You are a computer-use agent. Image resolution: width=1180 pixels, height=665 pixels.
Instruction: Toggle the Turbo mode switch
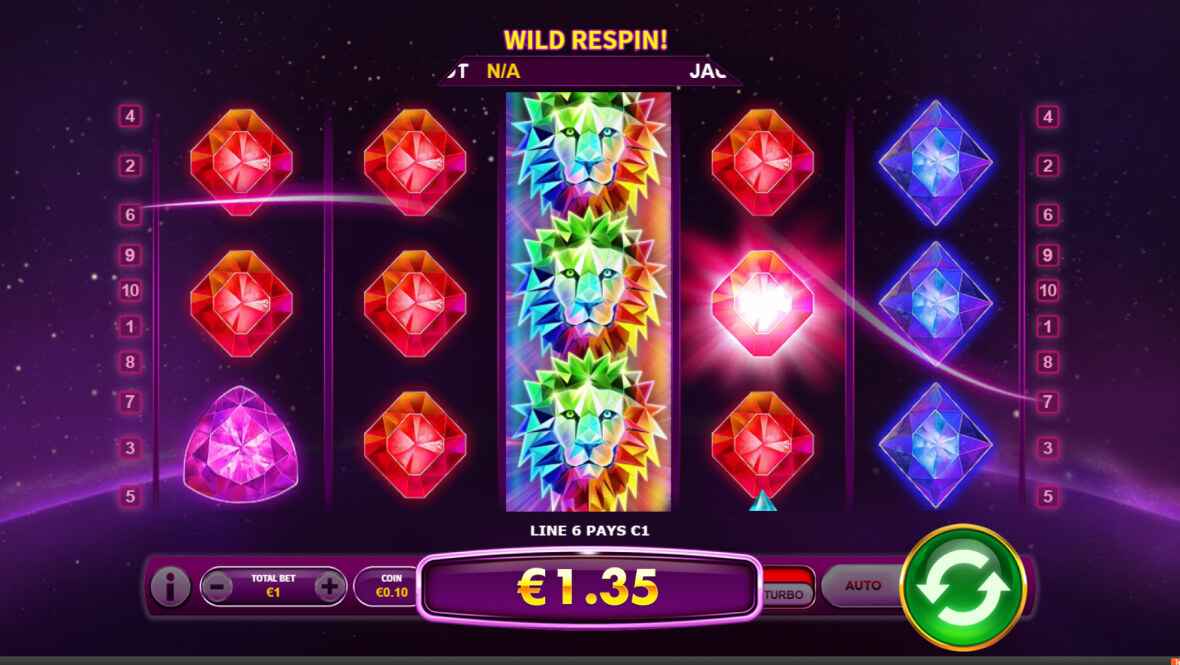(x=786, y=587)
